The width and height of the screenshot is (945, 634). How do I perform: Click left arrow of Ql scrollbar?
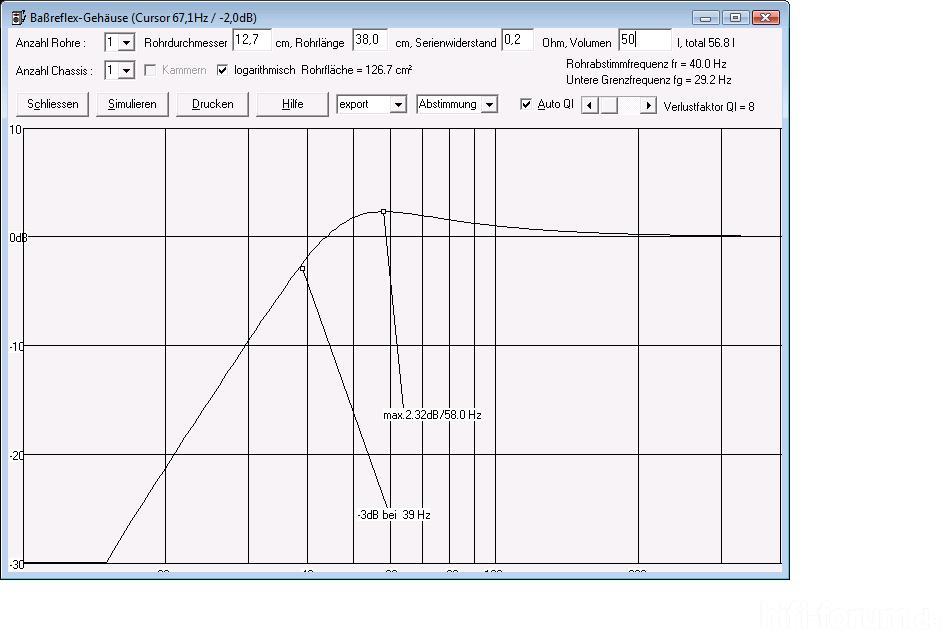coord(589,105)
